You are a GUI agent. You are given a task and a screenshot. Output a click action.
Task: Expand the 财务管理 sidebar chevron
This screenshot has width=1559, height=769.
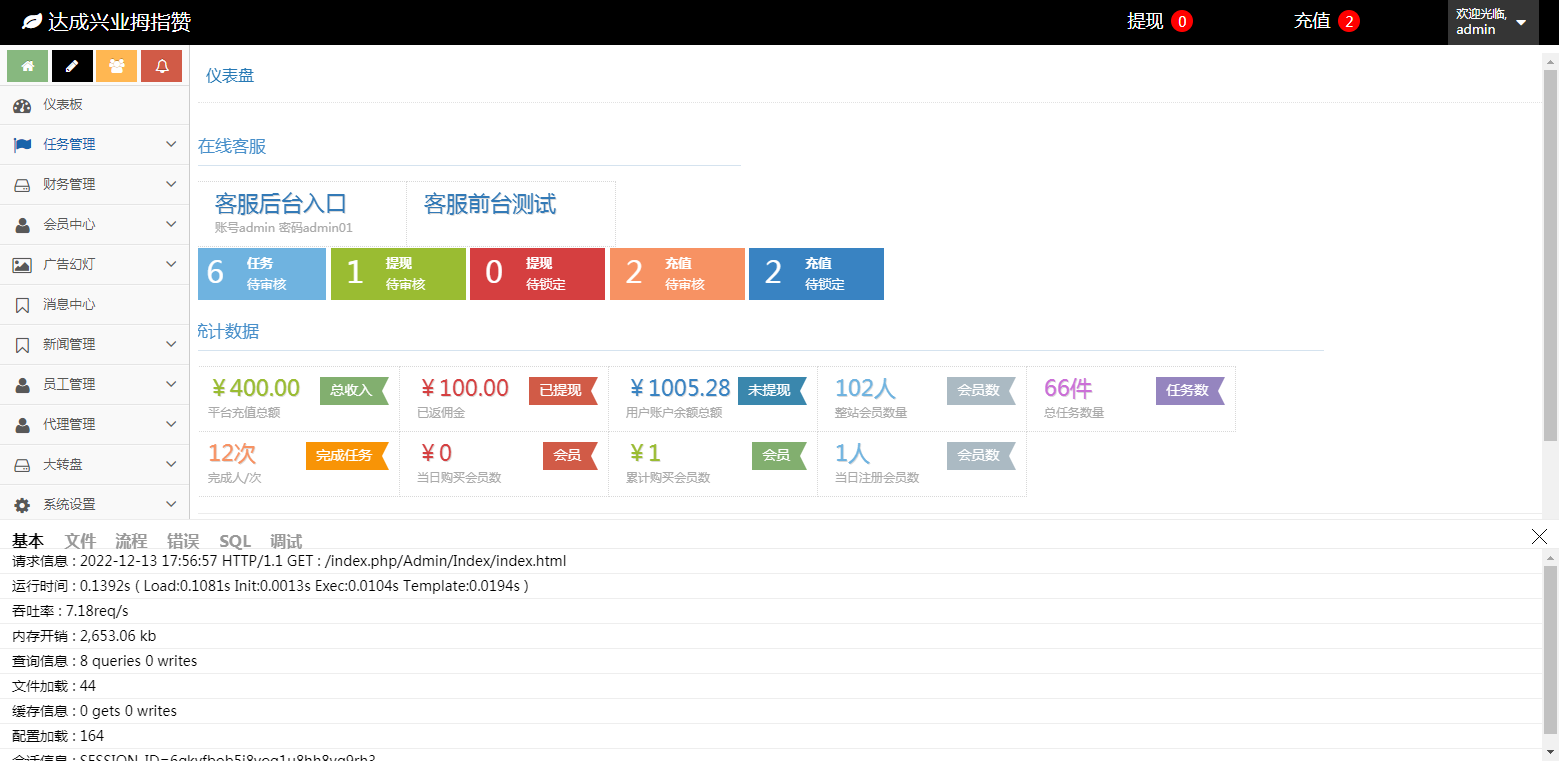tap(171, 184)
